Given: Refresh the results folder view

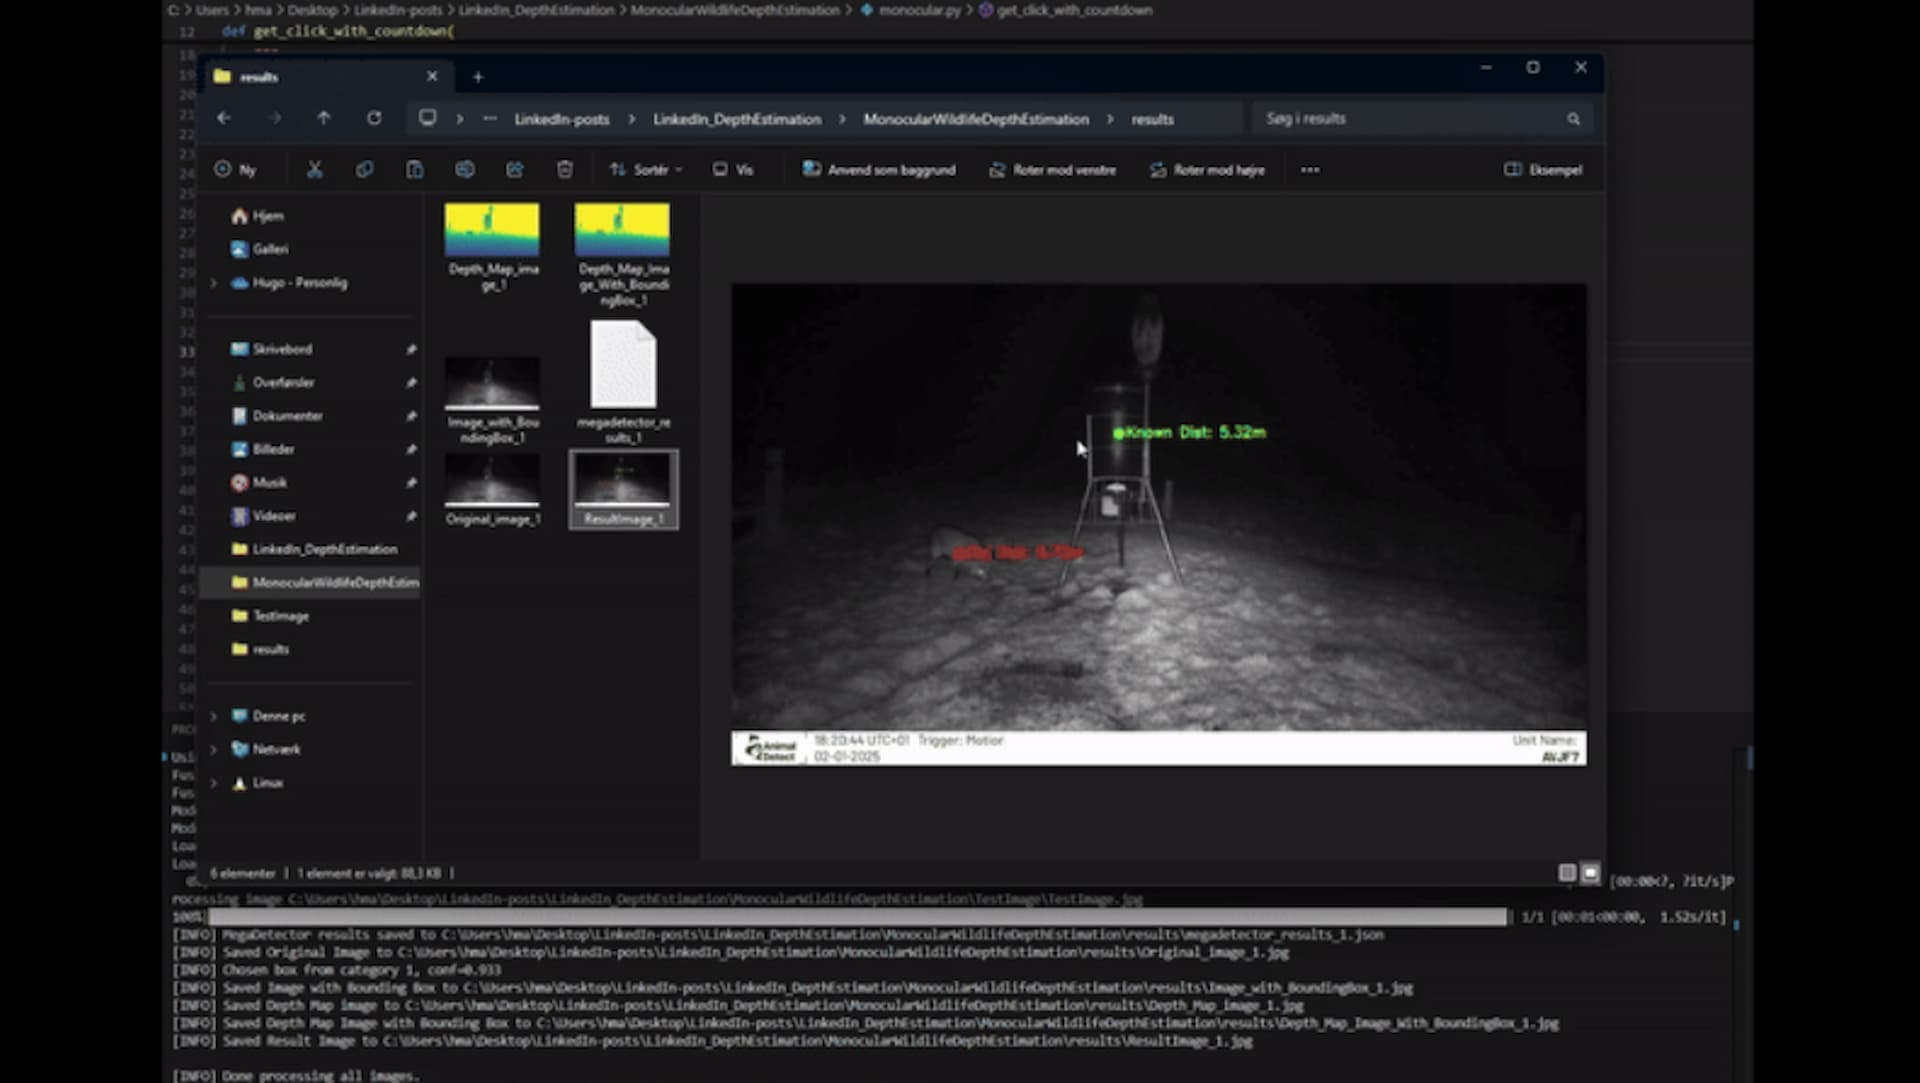Looking at the screenshot, I should tap(374, 118).
